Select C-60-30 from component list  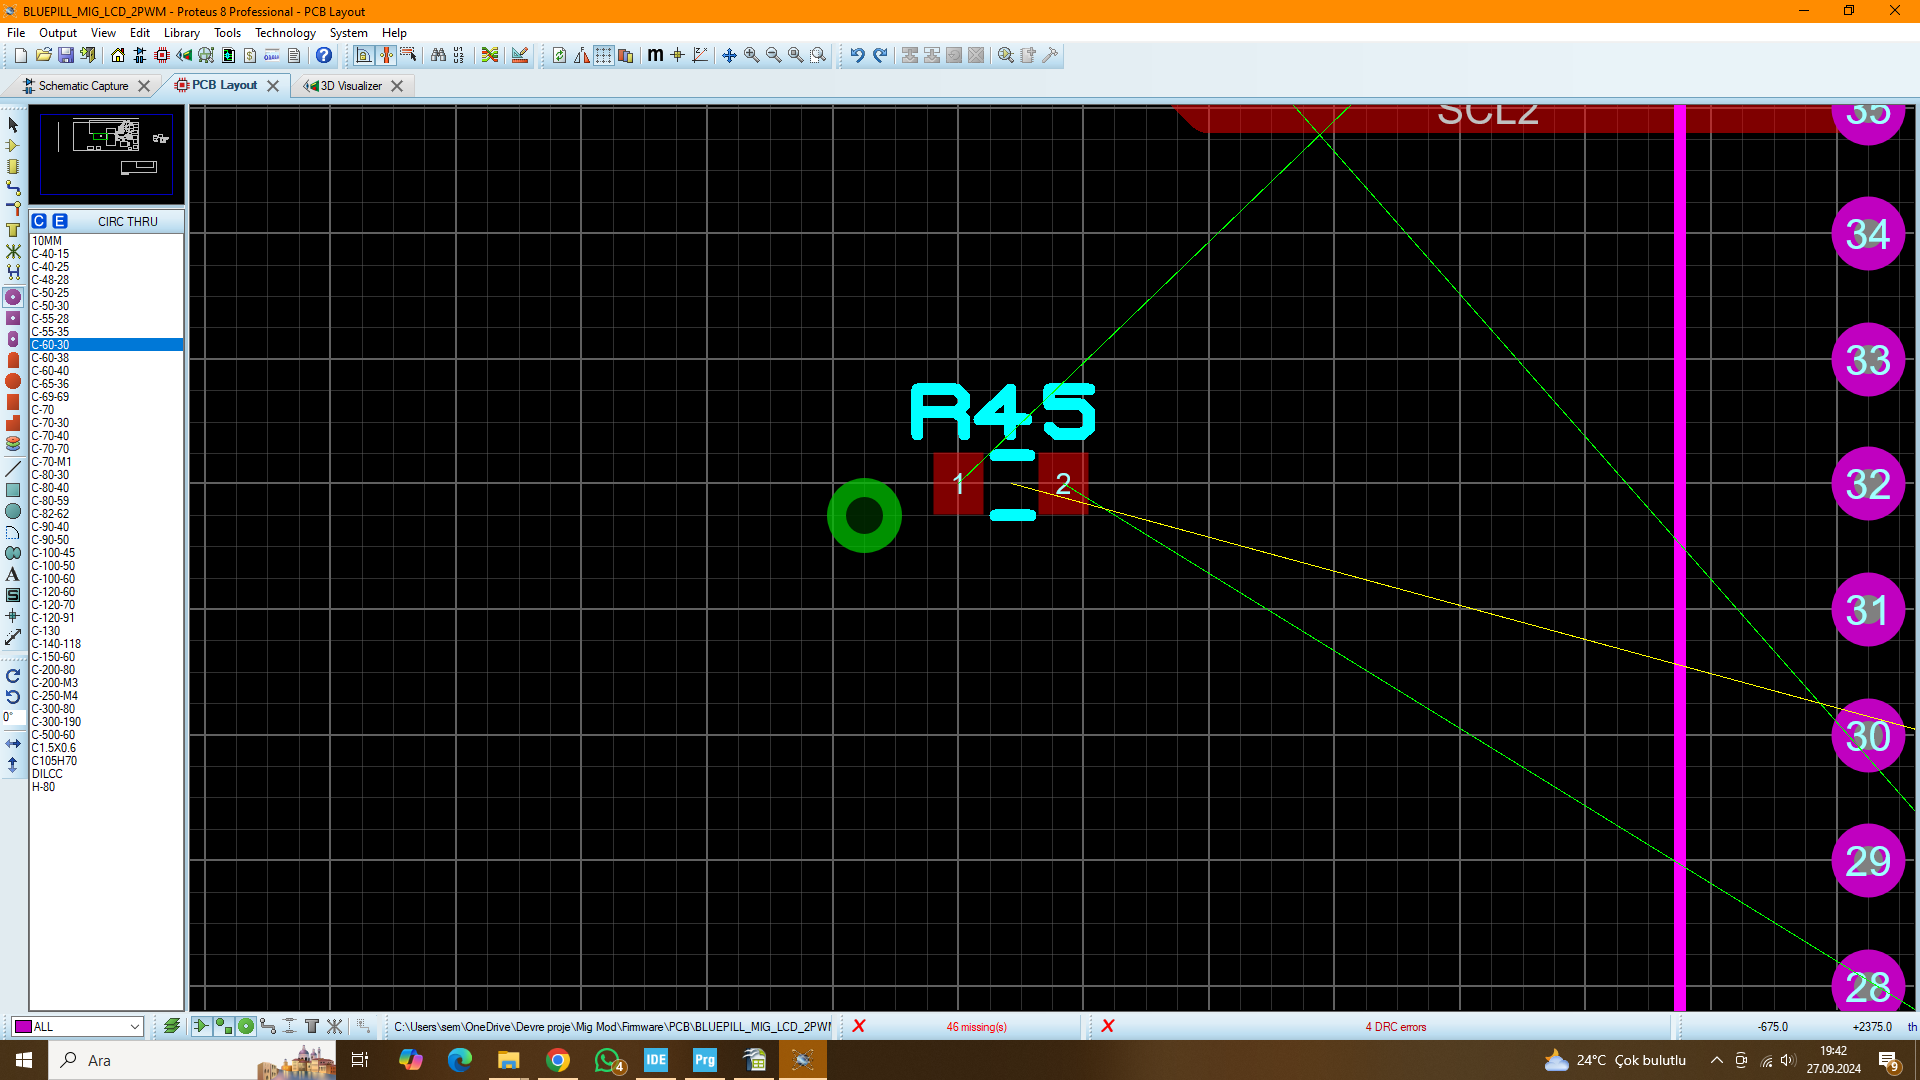[100, 344]
